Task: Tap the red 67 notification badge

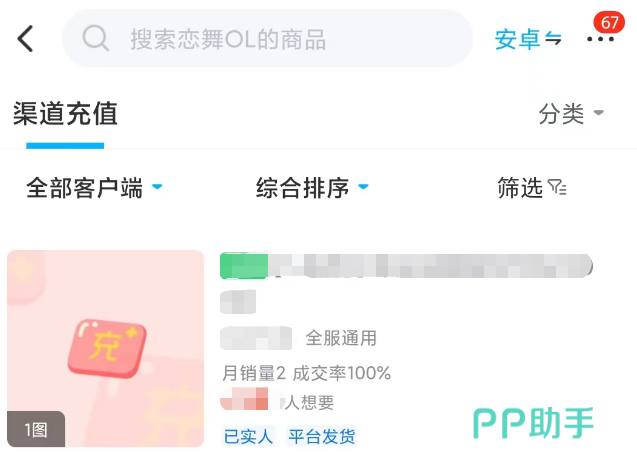Action: tap(609, 22)
